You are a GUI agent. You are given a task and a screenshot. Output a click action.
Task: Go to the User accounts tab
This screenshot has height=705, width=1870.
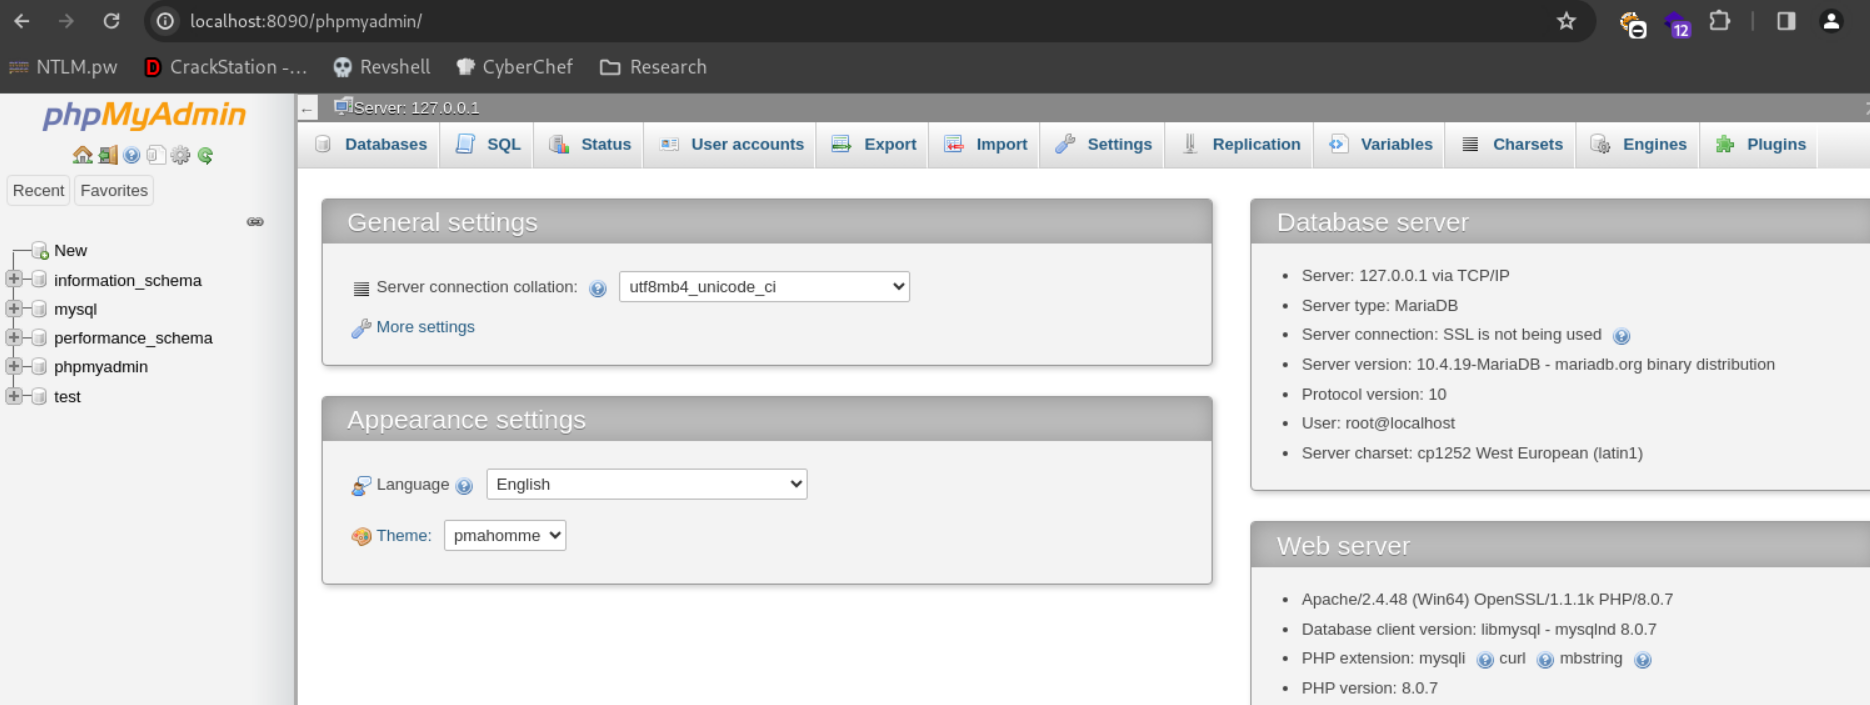click(x=731, y=144)
